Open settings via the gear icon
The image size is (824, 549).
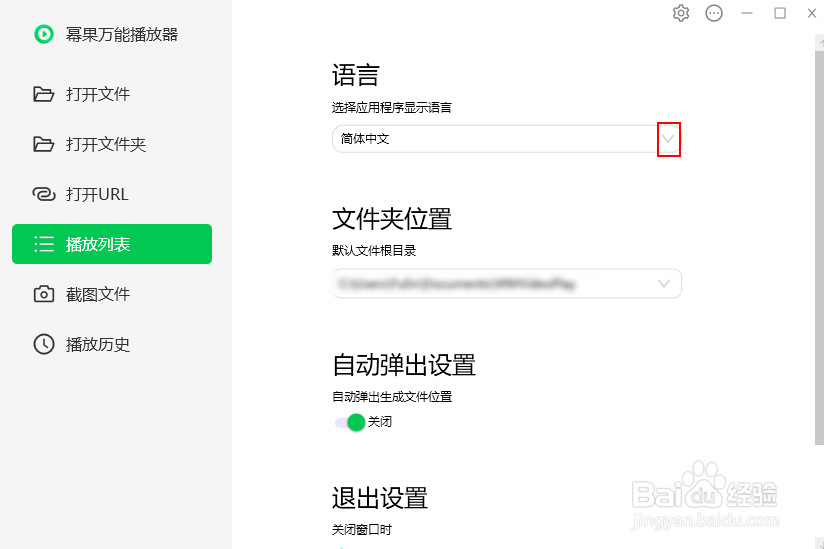pos(681,13)
